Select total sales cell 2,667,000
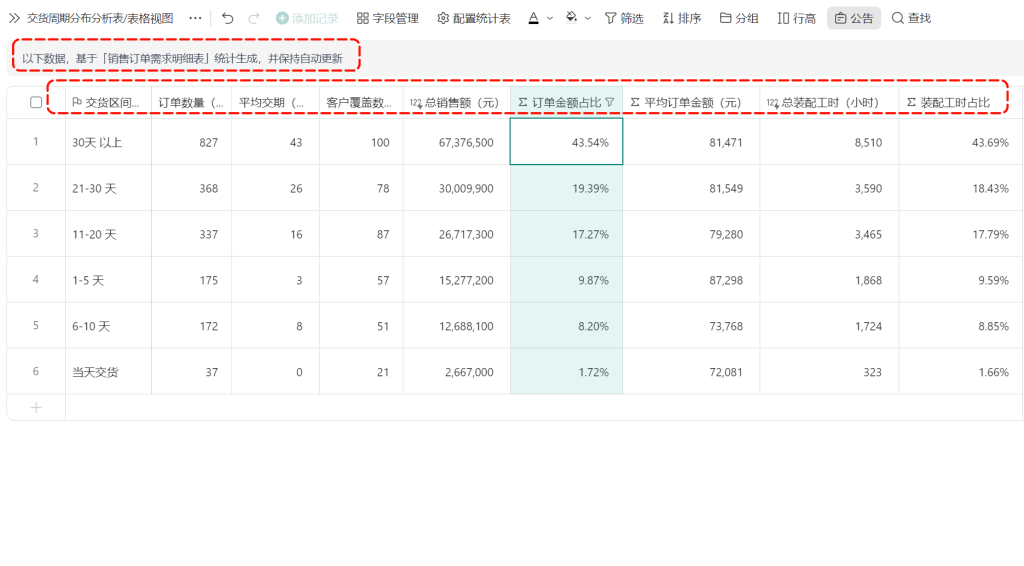Viewport: 1024px width, 566px height. 456,372
